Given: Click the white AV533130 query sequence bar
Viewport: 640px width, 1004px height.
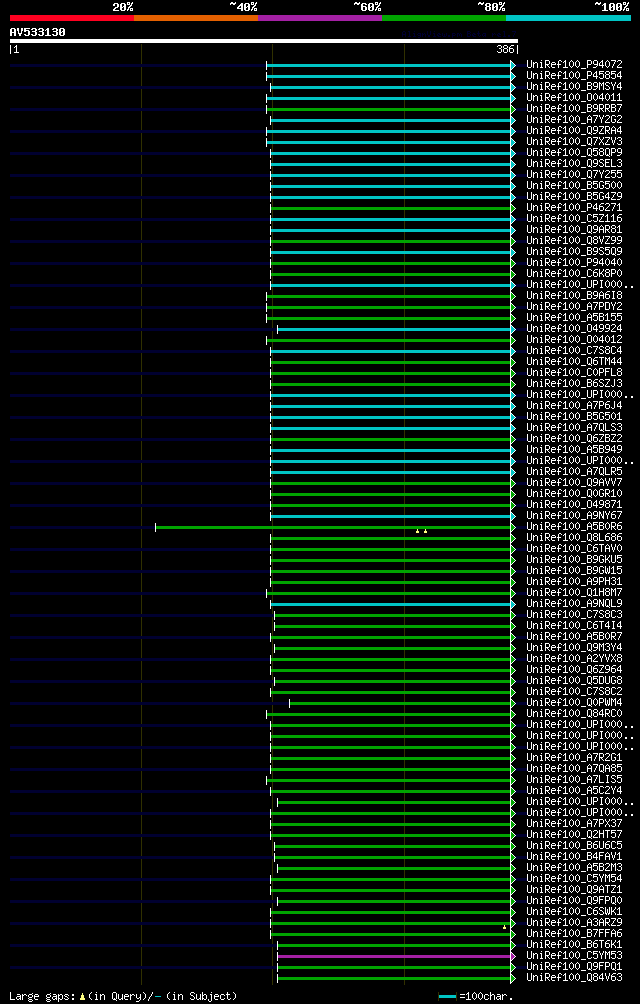Looking at the screenshot, I should click(264, 41).
